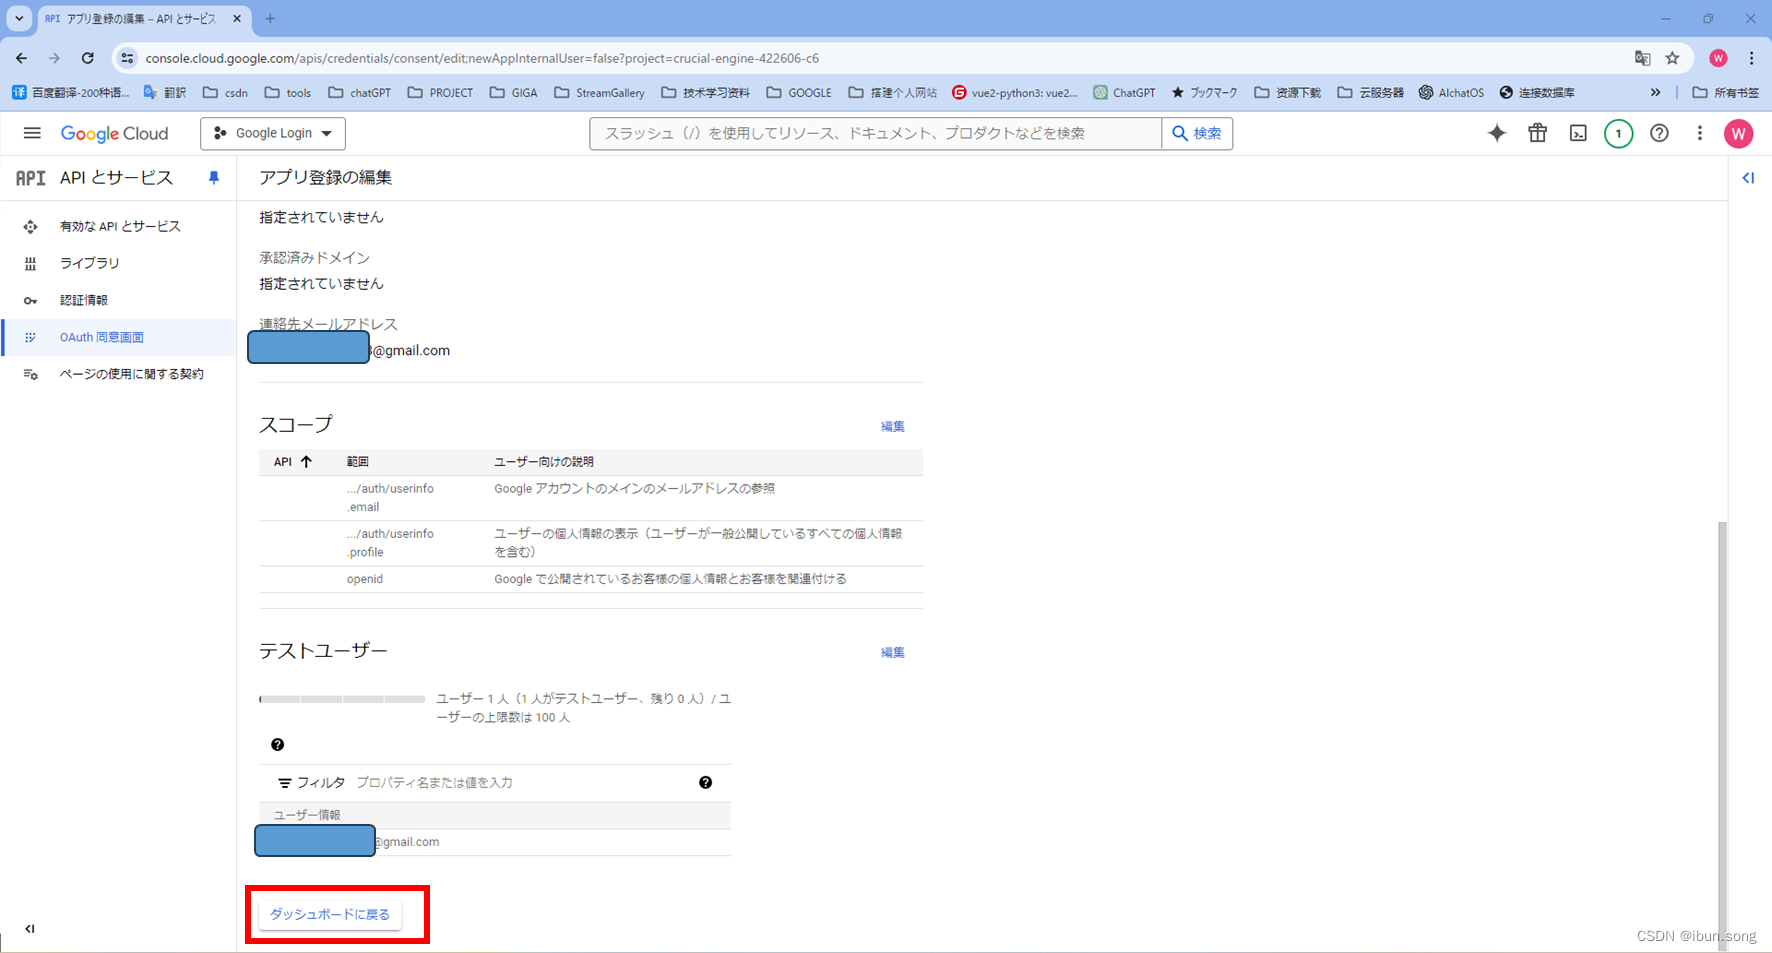Click the .../auth/userinfo.email scope cell
The width and height of the screenshot is (1772, 953).
[x=390, y=498]
